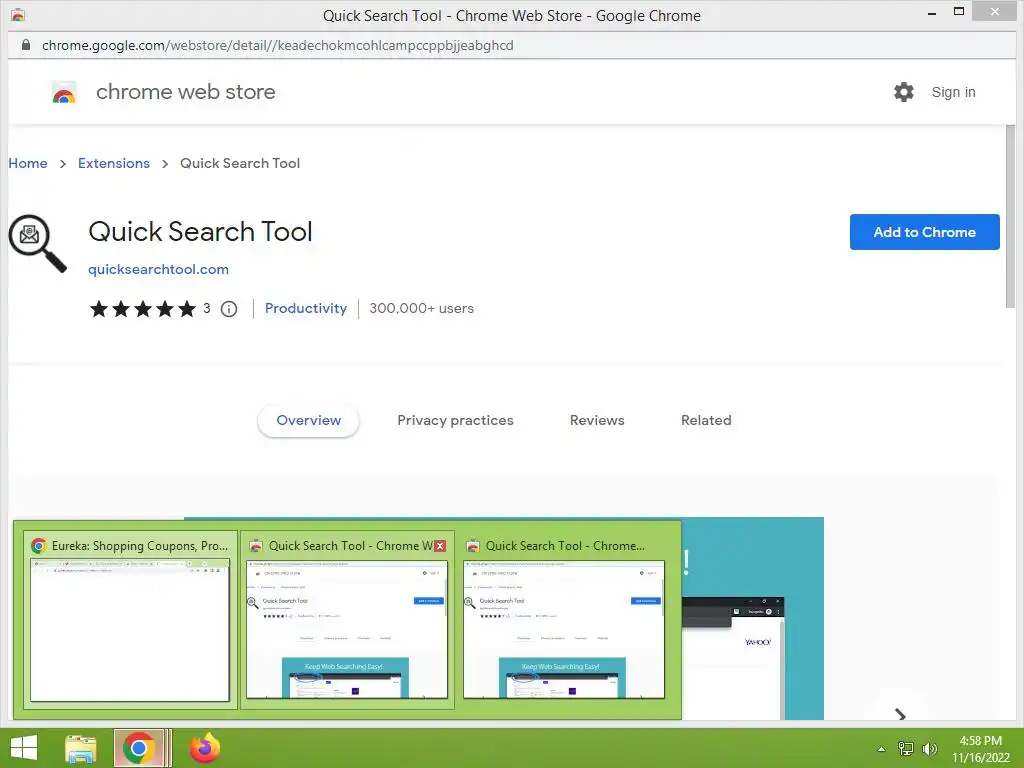This screenshot has height=768, width=1024.
Task: Select Eureka Shopping Coupons window thumbnail
Action: tap(130, 620)
